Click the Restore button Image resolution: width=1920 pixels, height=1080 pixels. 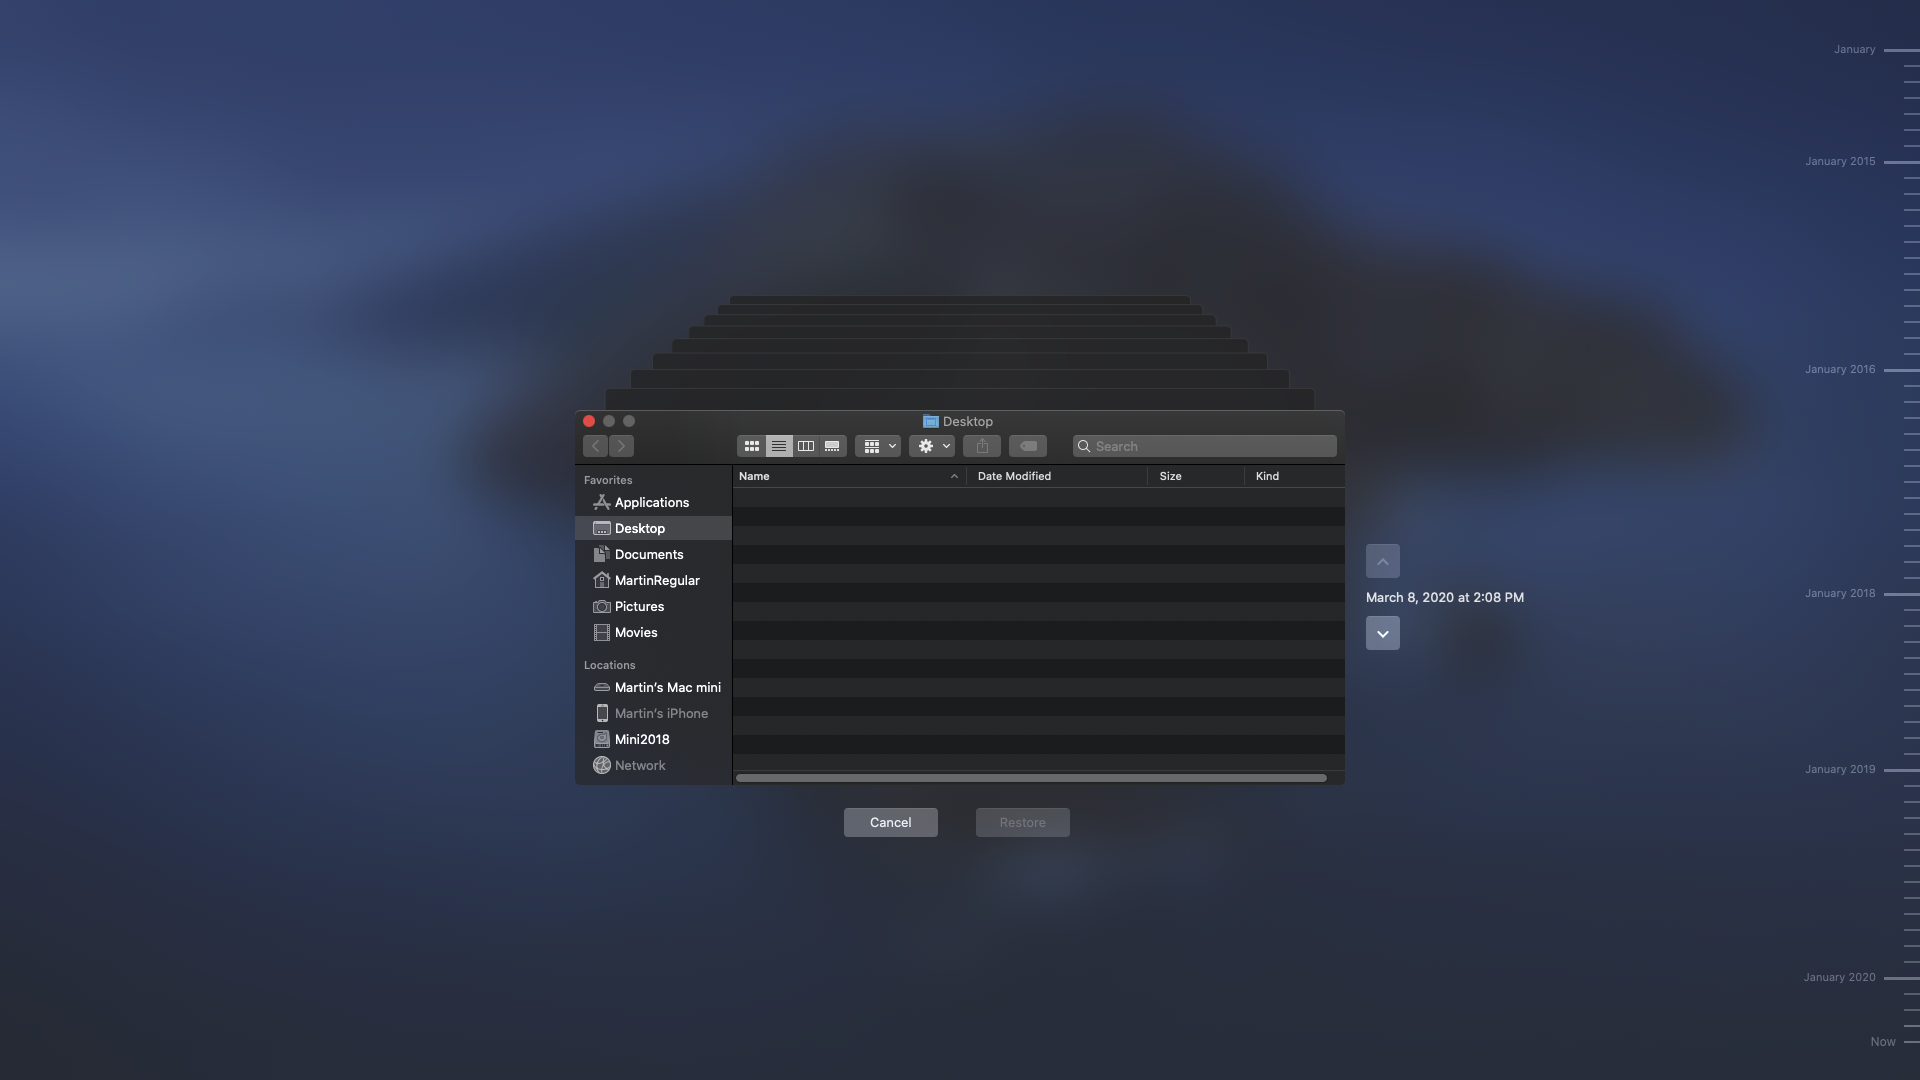(x=1022, y=823)
